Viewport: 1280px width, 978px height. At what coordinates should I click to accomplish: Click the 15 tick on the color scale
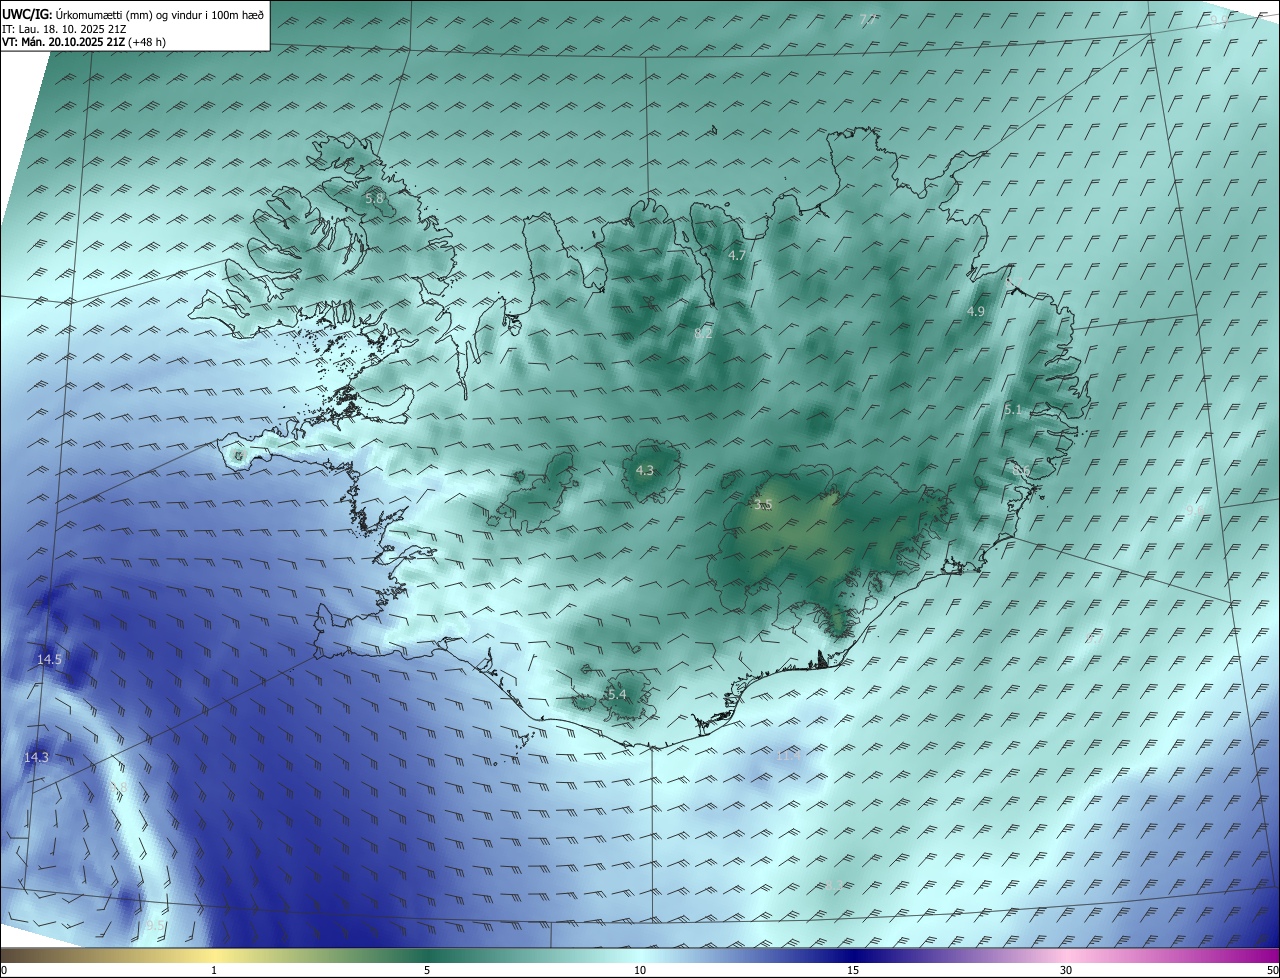pos(853,970)
